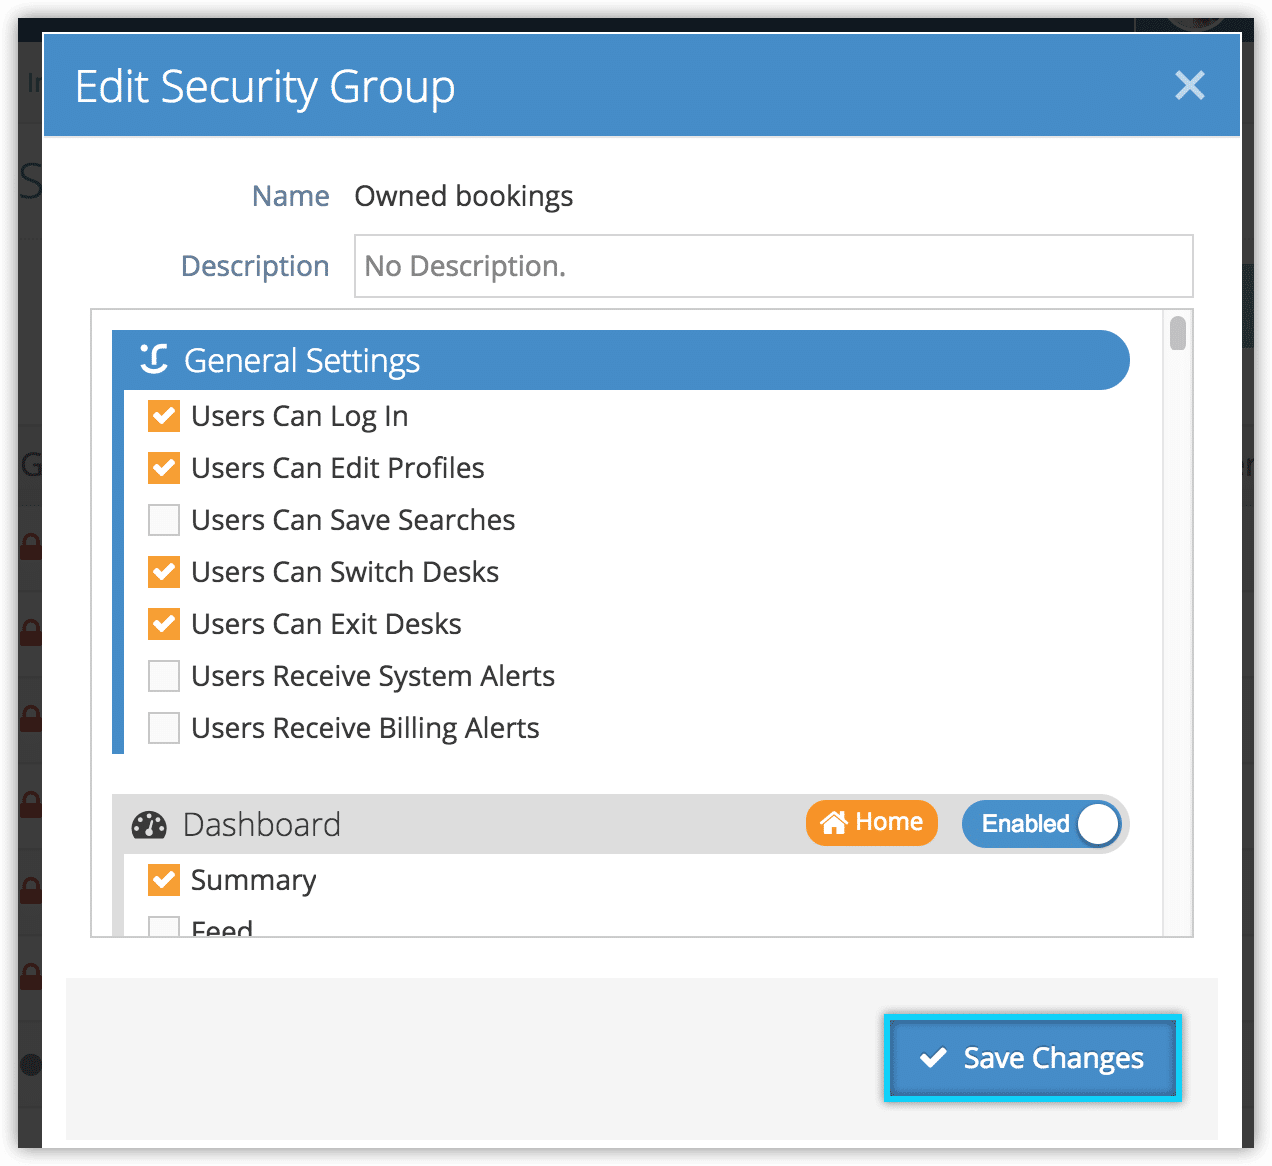Close the Edit Security Group dialog

click(x=1189, y=85)
